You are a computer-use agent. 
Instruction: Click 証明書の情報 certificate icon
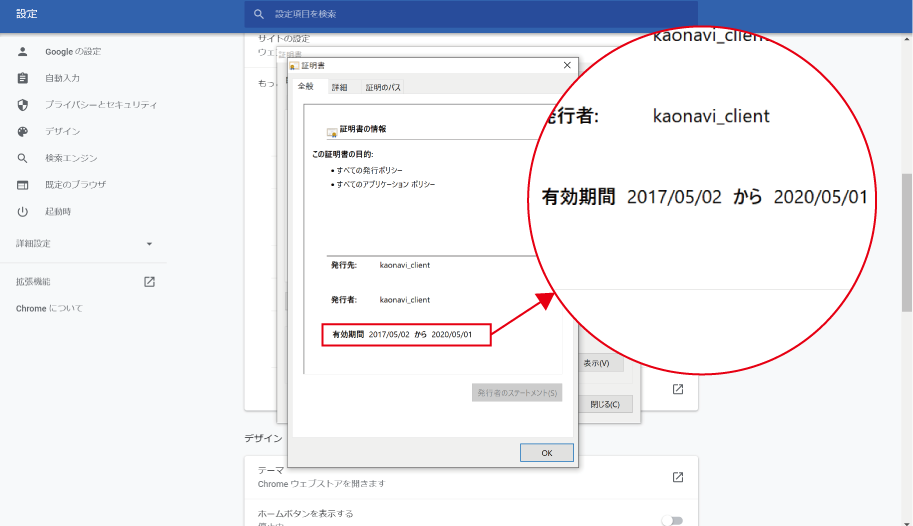pos(332,132)
